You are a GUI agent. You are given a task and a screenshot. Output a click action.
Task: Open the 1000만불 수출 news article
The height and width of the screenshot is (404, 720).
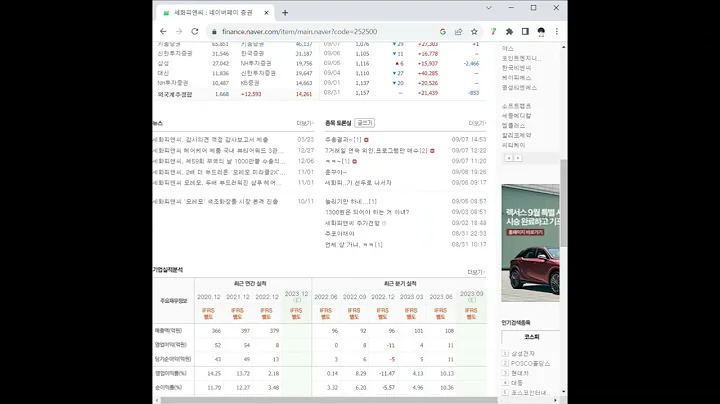point(219,162)
